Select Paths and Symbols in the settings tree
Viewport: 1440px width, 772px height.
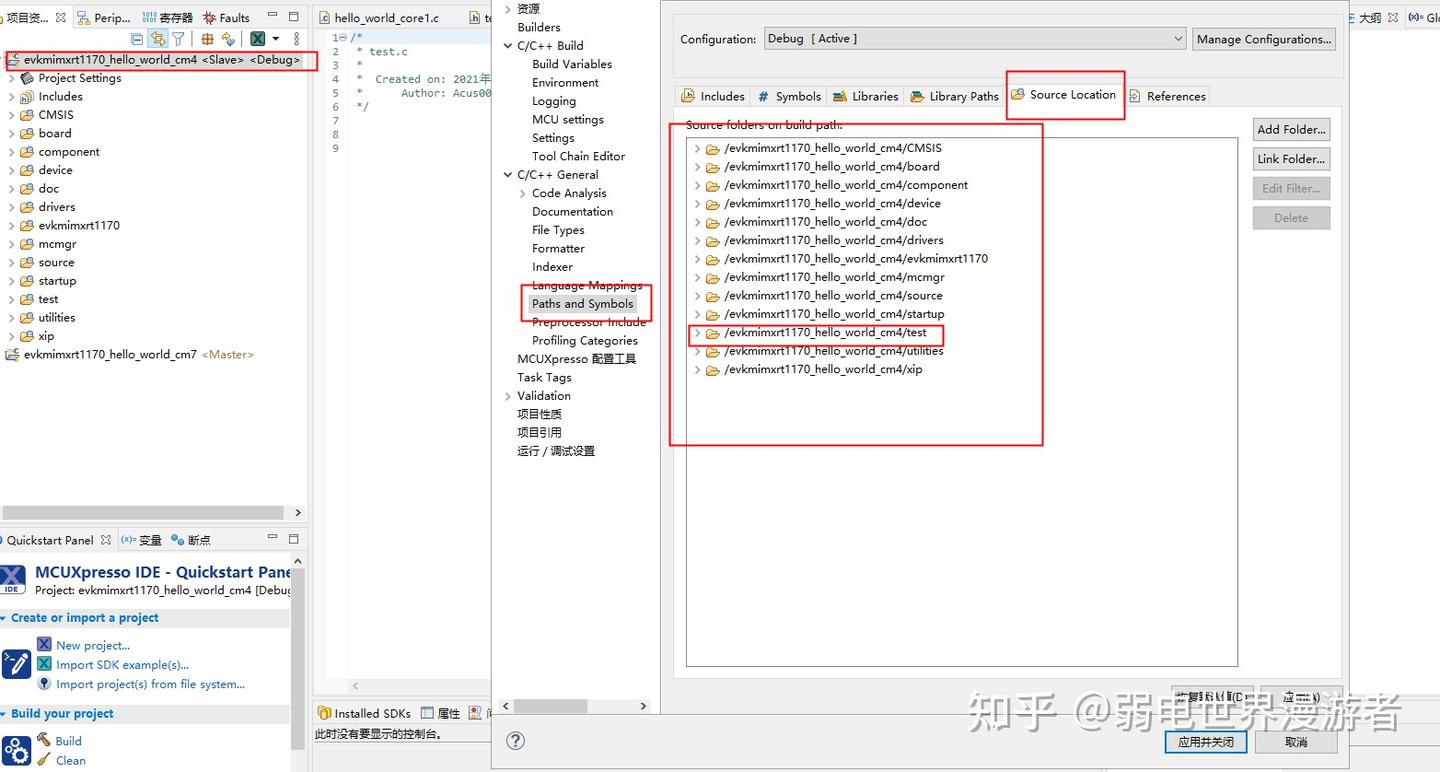tap(583, 304)
